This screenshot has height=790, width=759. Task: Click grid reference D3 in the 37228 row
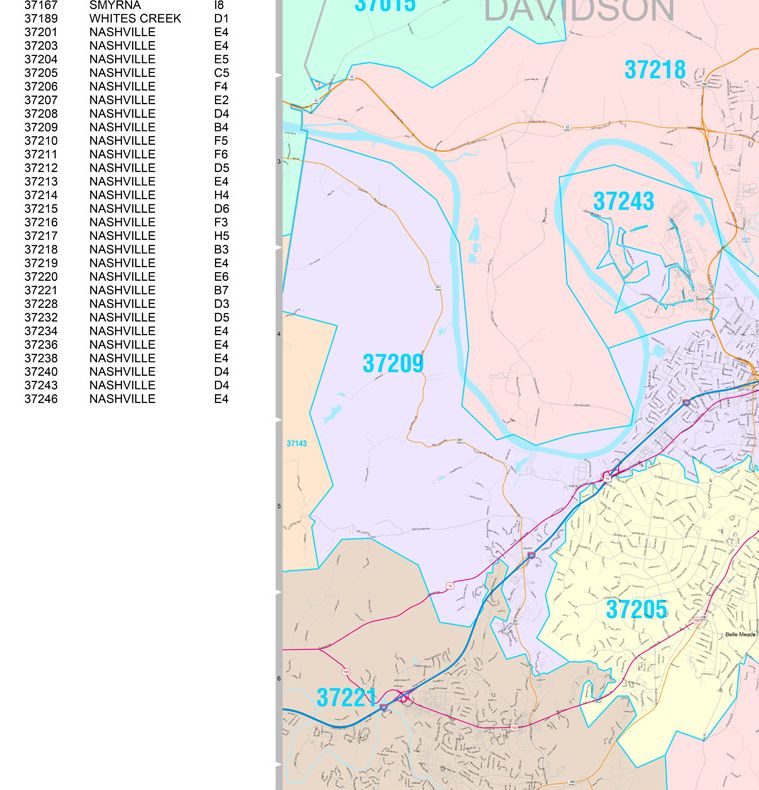pos(221,304)
